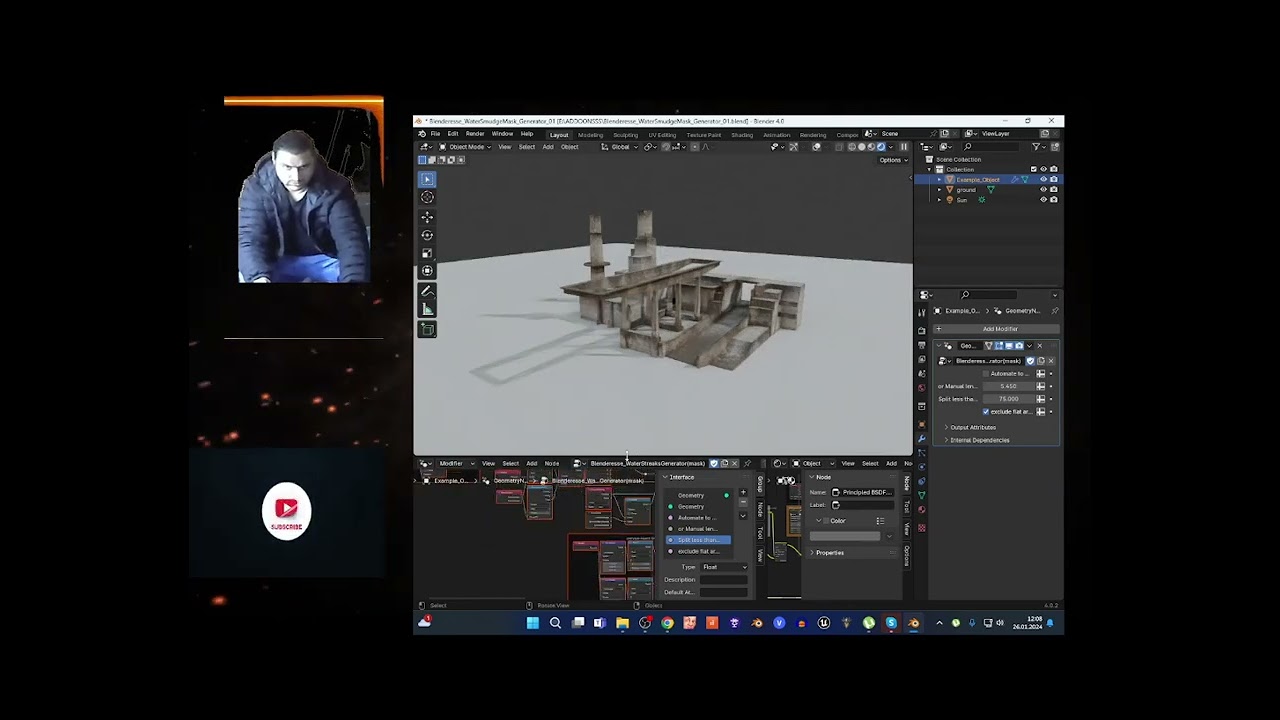Remove the GeometryNodes modifier with X
Screen dimensions: 1280x720
[x=1040, y=346]
